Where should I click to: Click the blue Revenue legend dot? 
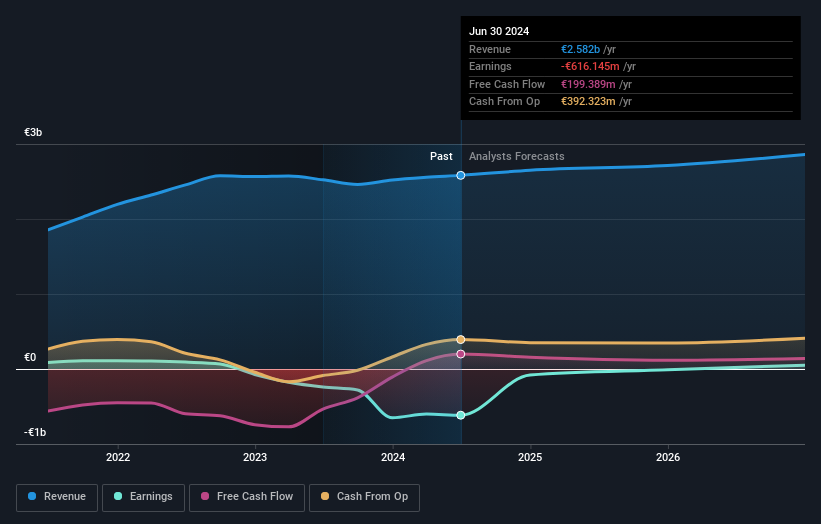[32, 496]
